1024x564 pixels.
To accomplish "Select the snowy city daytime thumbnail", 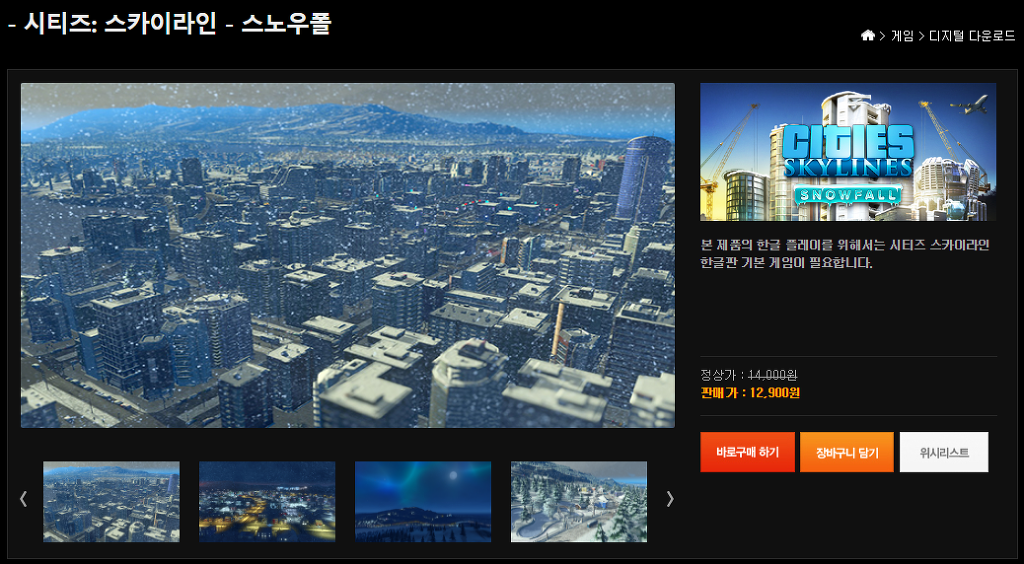I will pyautogui.click(x=111, y=501).
